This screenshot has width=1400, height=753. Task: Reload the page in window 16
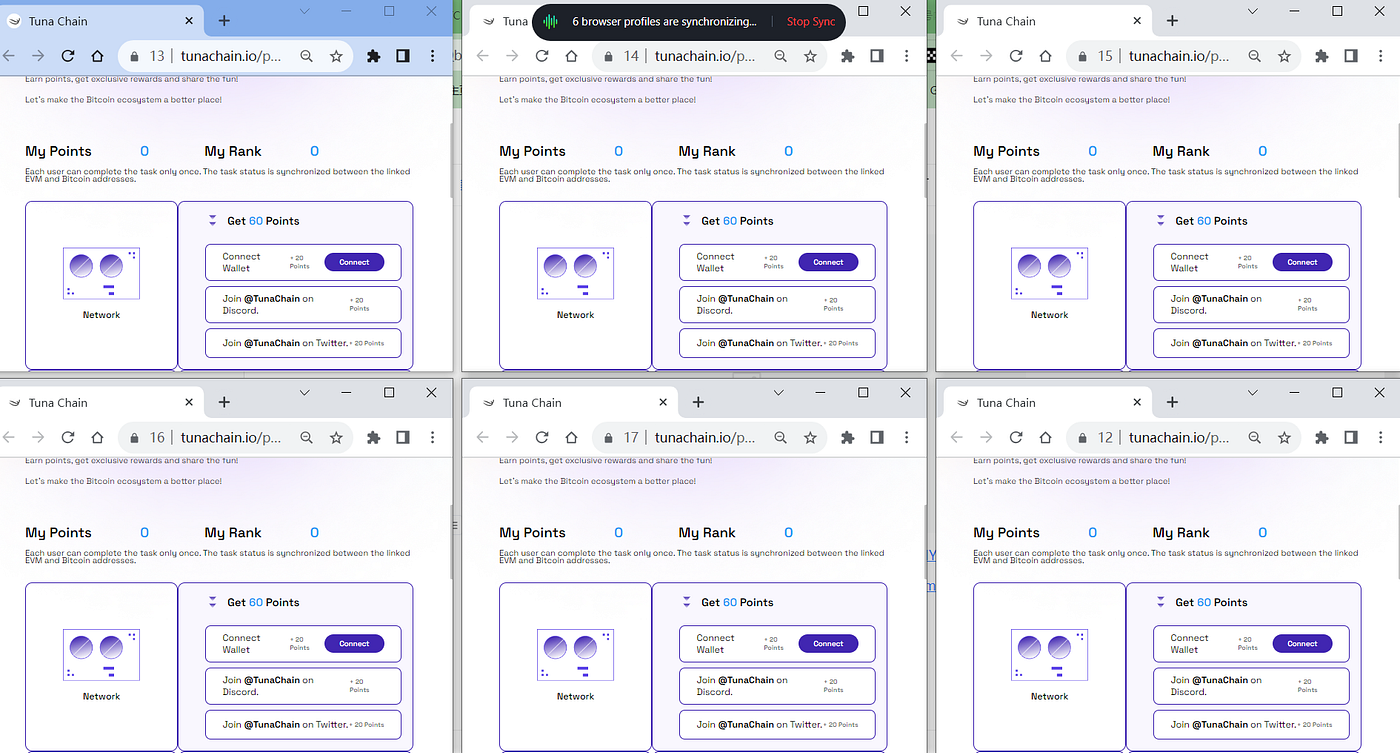point(68,437)
